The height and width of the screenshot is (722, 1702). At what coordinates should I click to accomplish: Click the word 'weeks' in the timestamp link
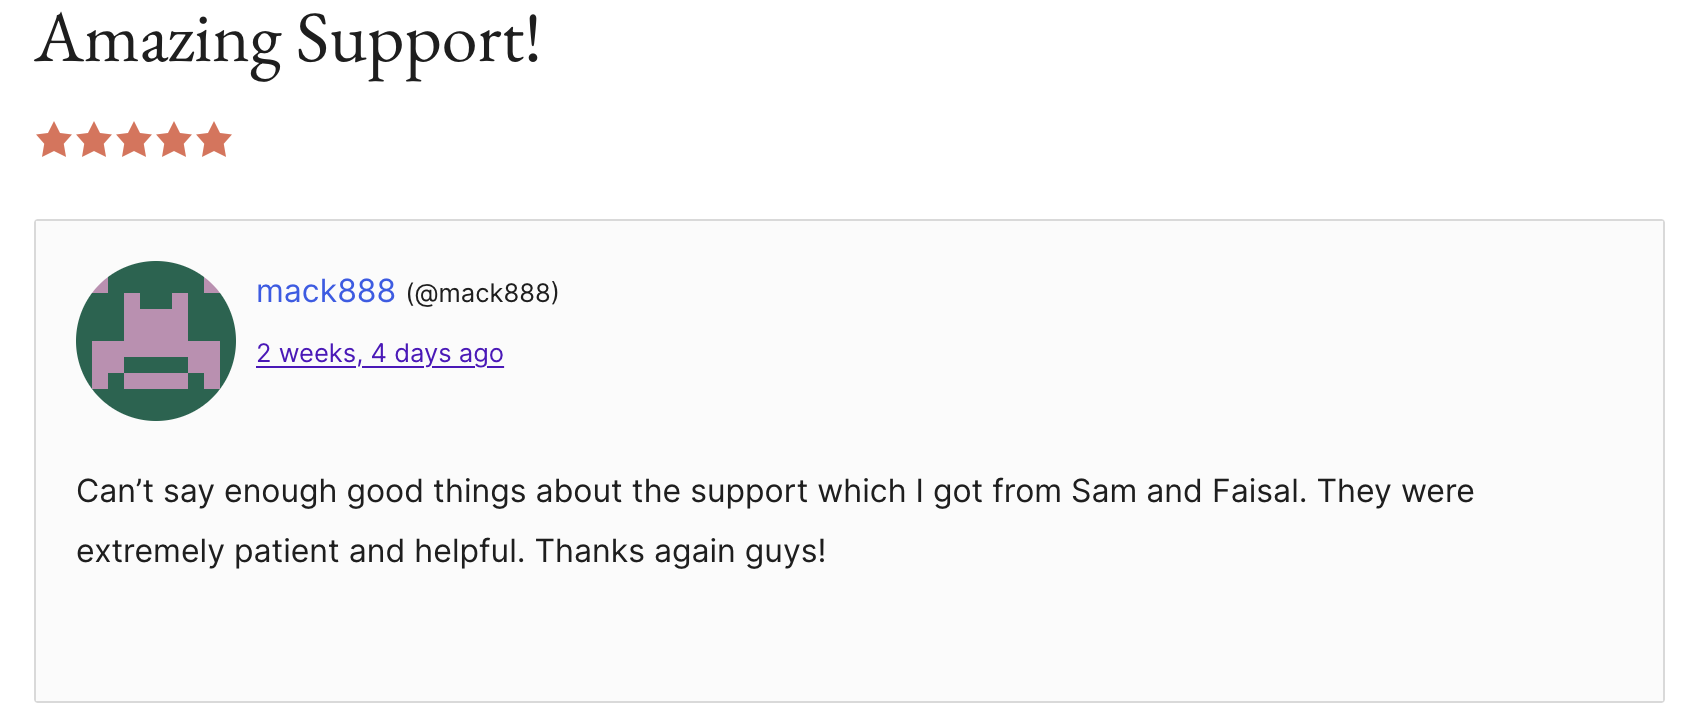(318, 354)
